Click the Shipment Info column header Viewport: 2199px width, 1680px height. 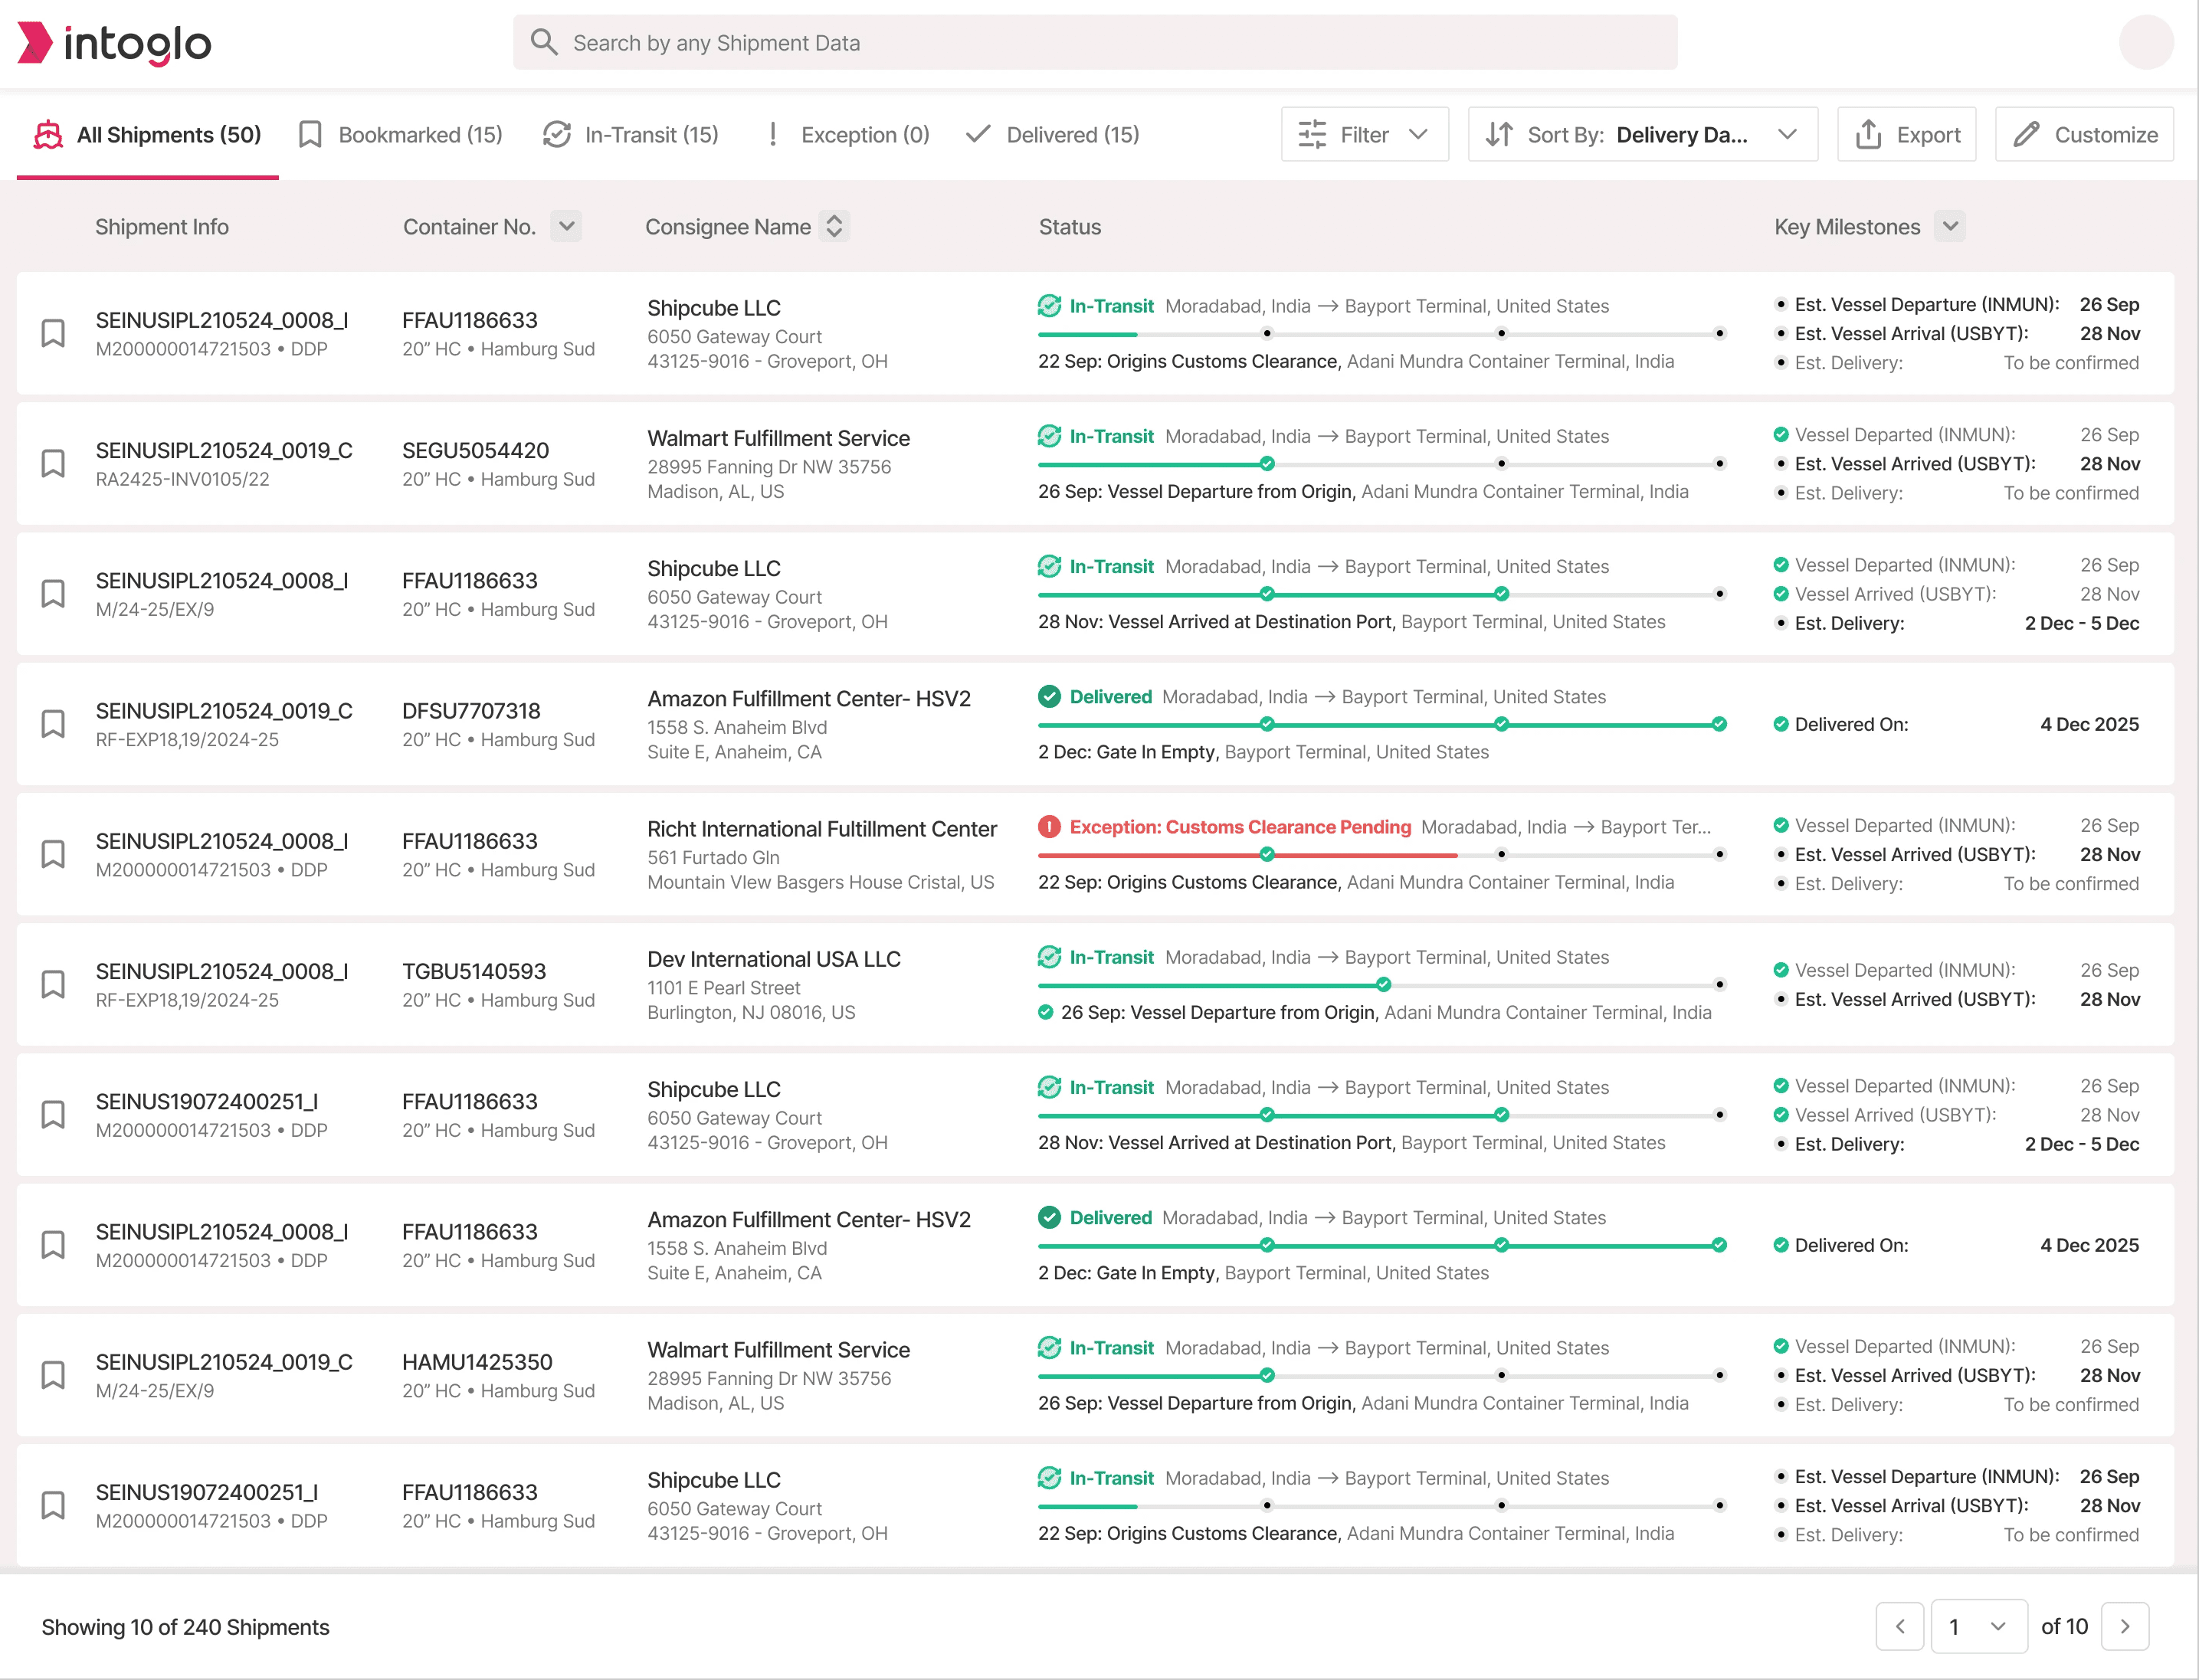click(162, 227)
